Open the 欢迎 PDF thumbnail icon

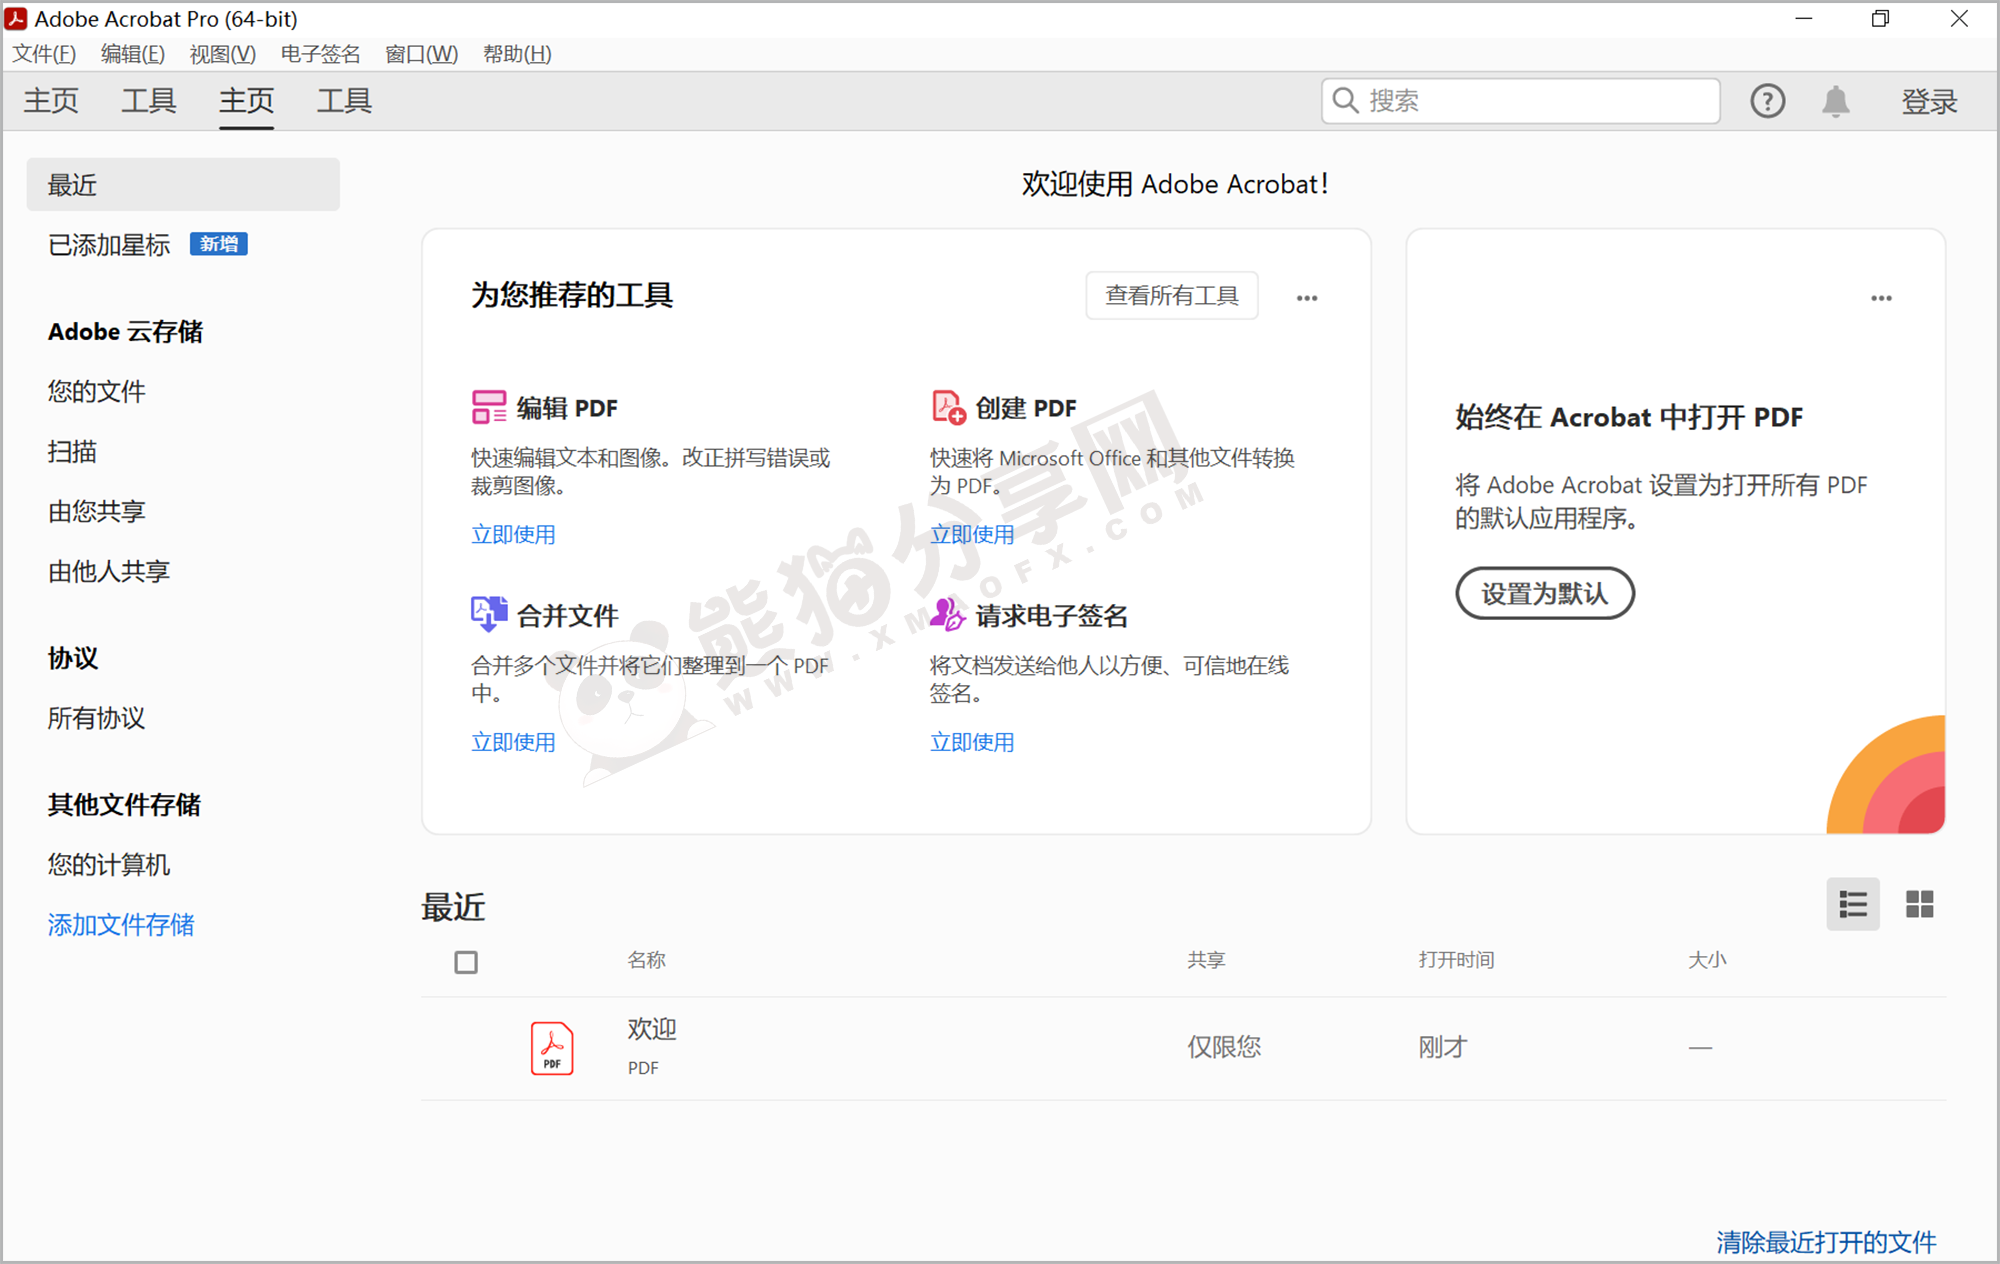(x=551, y=1047)
